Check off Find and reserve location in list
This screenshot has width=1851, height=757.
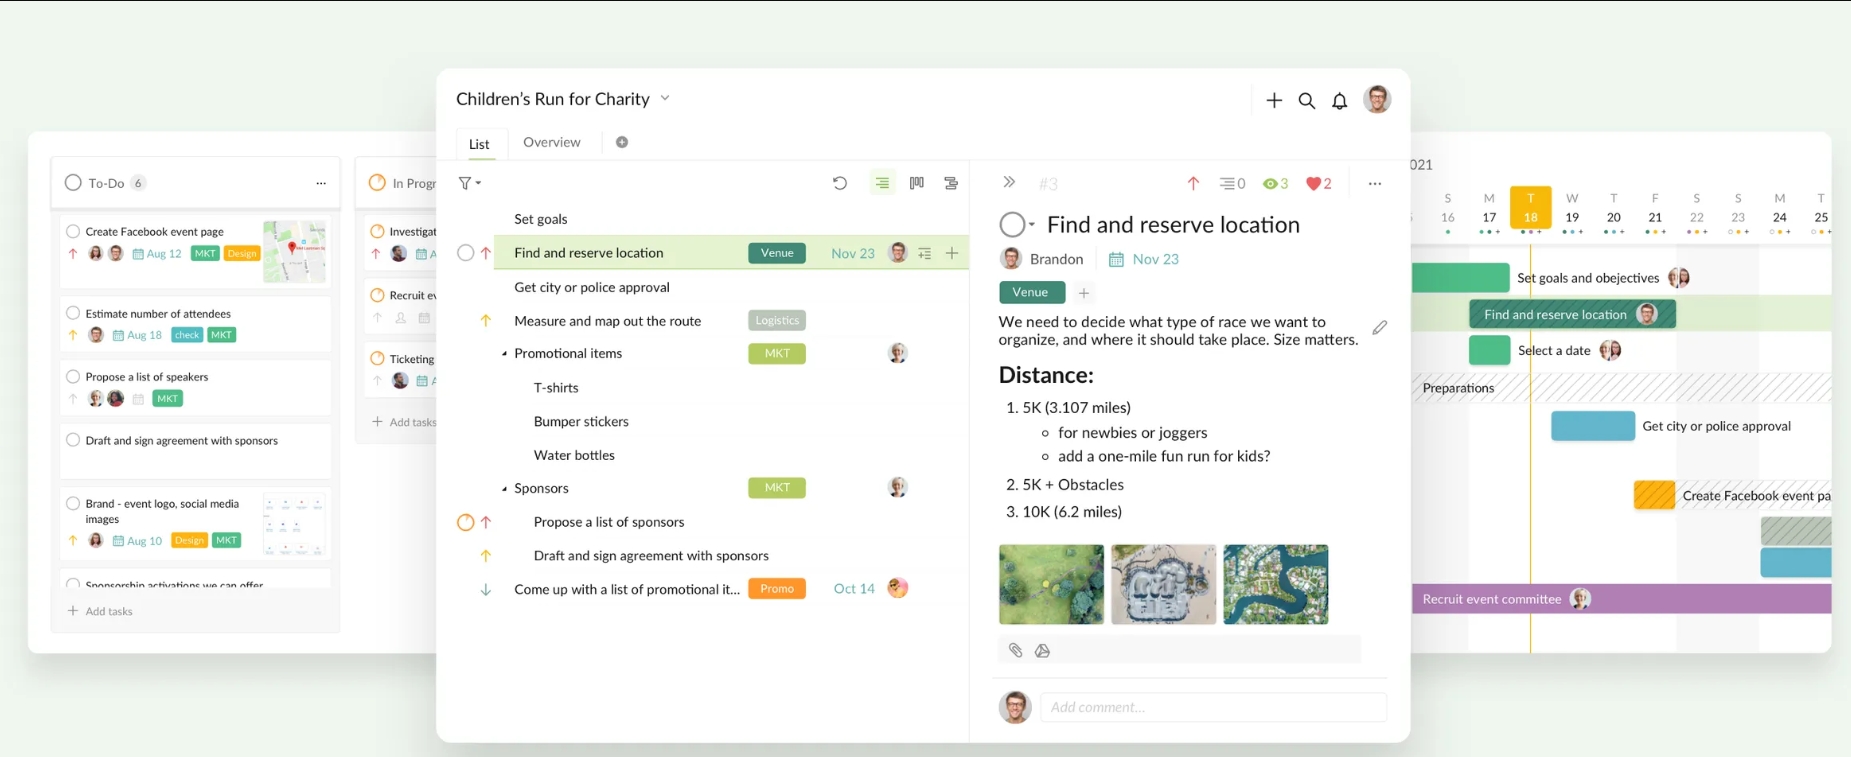point(465,253)
